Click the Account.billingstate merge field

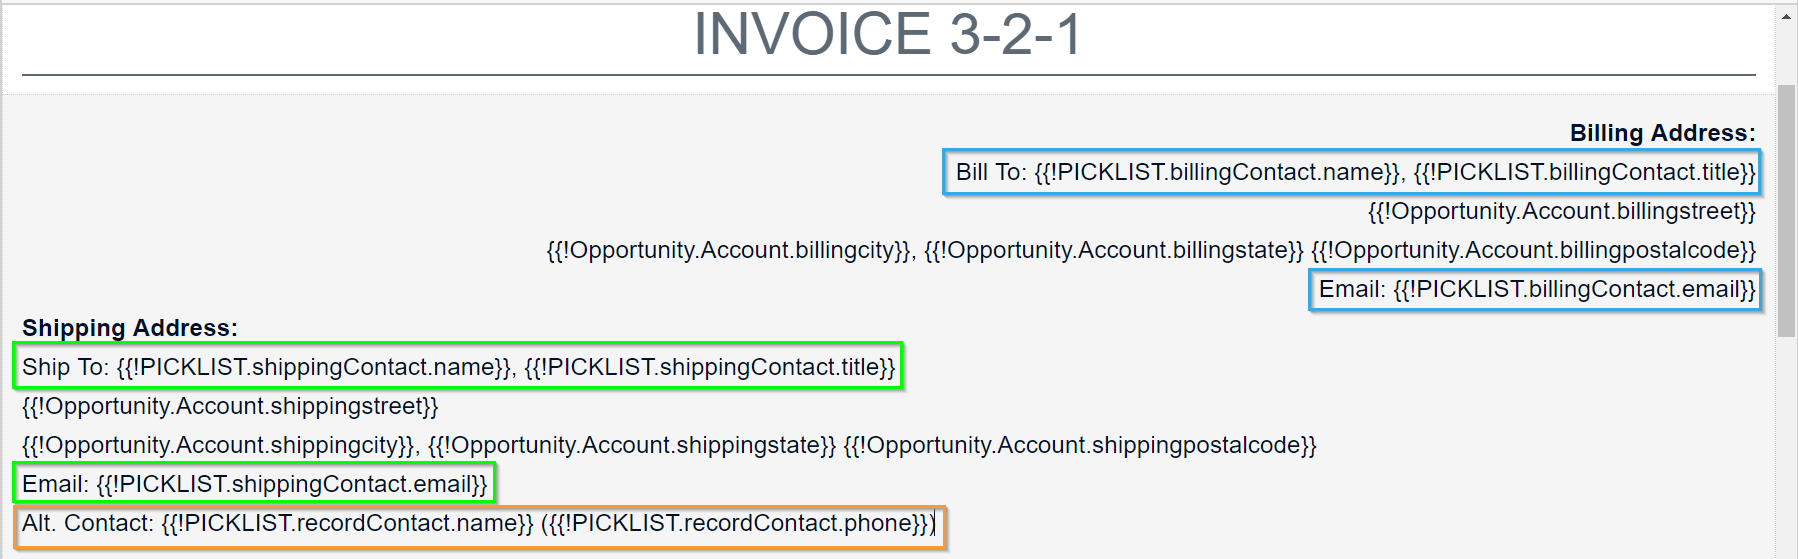pos(1114,250)
